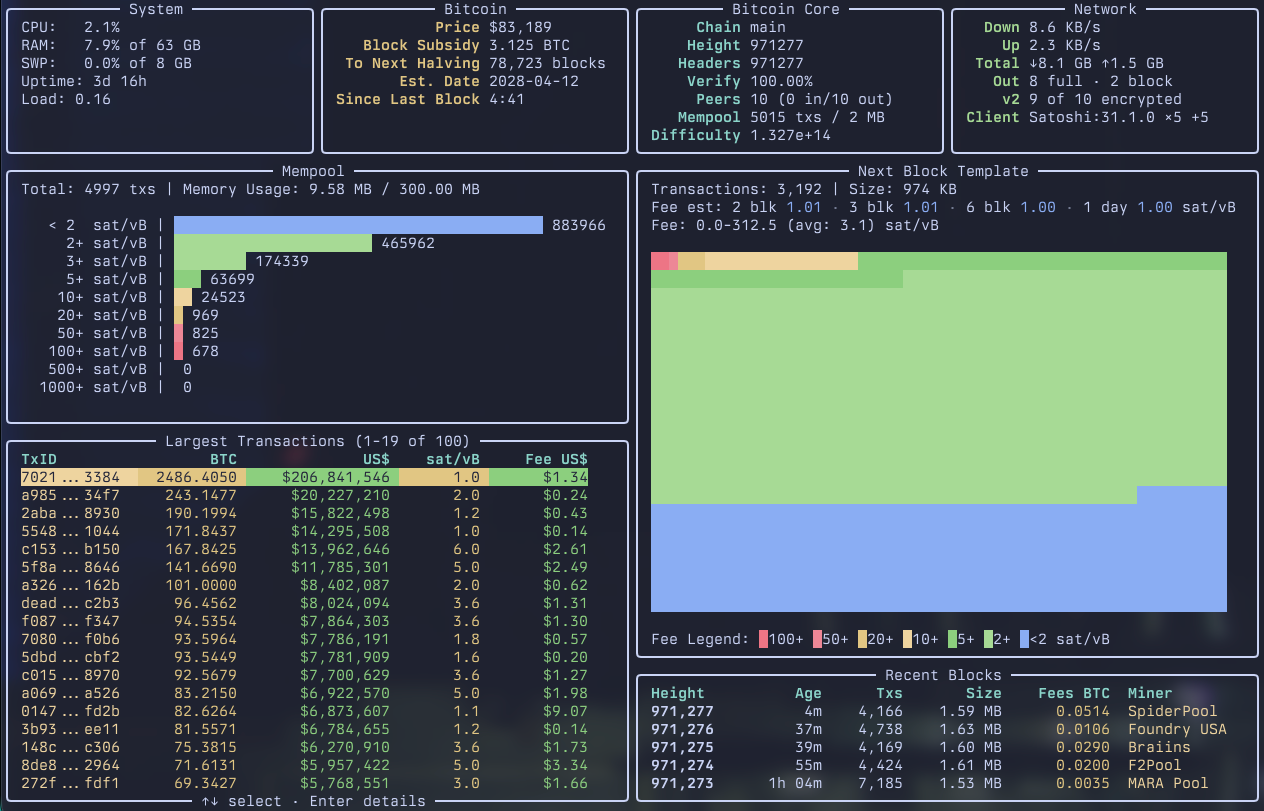Viewport: 1264px width, 811px height.
Task: Click the Verify value 100.00%
Action: [x=781, y=81]
